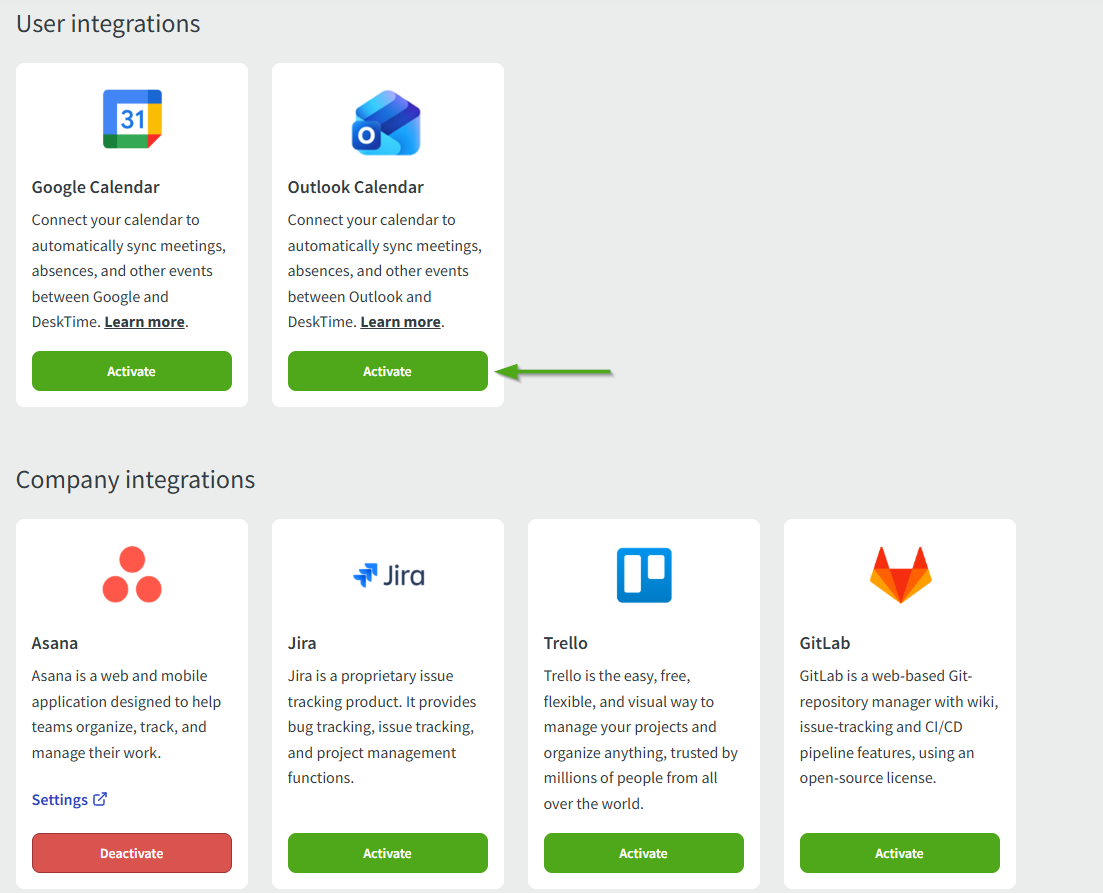Viewport: 1103px width, 893px height.
Task: Activate the Jira integration
Action: [x=388, y=853]
